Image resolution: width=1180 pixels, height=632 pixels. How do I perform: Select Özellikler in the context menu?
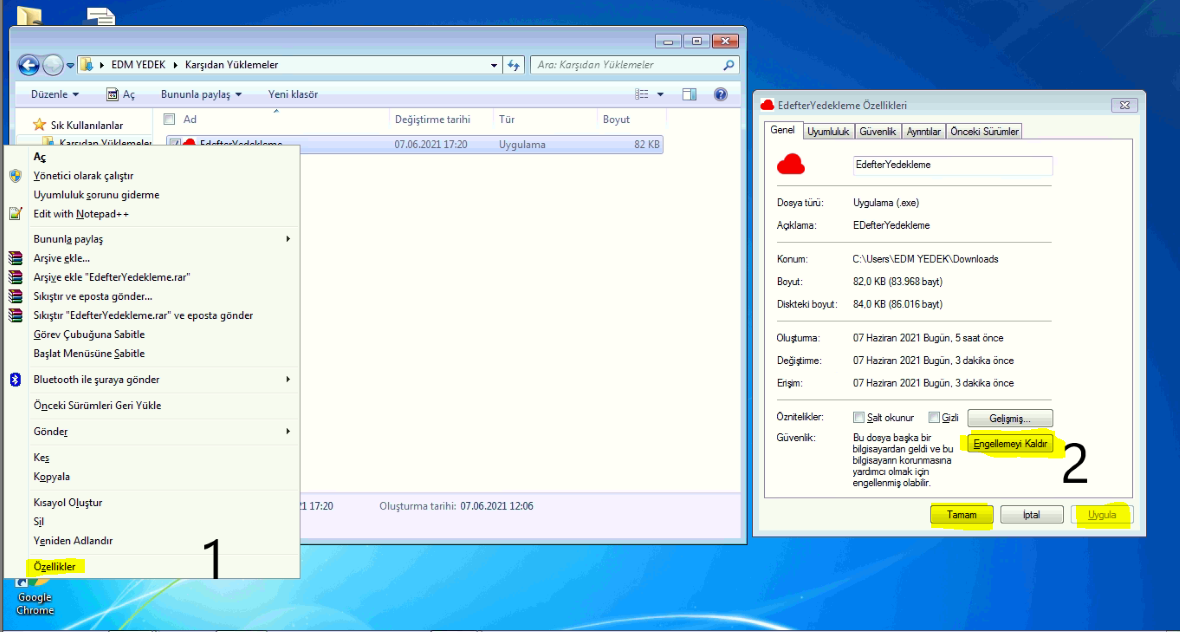(55, 567)
